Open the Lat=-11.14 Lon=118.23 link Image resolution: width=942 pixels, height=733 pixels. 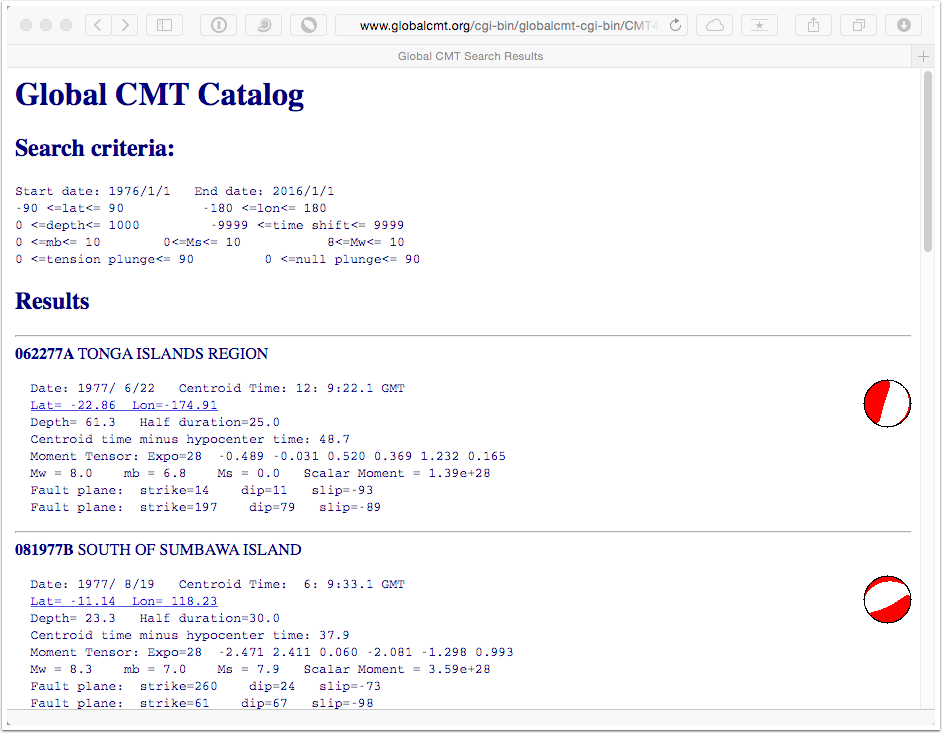[124, 601]
